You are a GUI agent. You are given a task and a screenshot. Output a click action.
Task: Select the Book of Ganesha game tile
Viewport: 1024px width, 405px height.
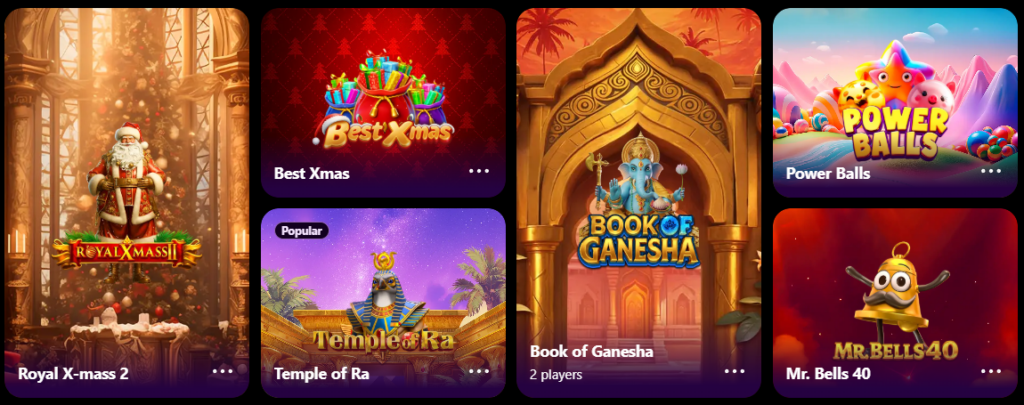(x=639, y=202)
